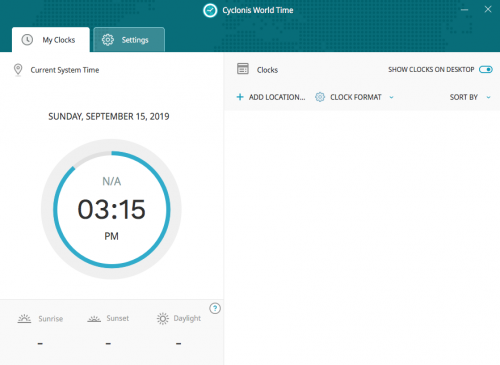Screen dimensions: 500x365
Task: Expand the Clock Format dropdown arrow
Action: click(x=392, y=97)
